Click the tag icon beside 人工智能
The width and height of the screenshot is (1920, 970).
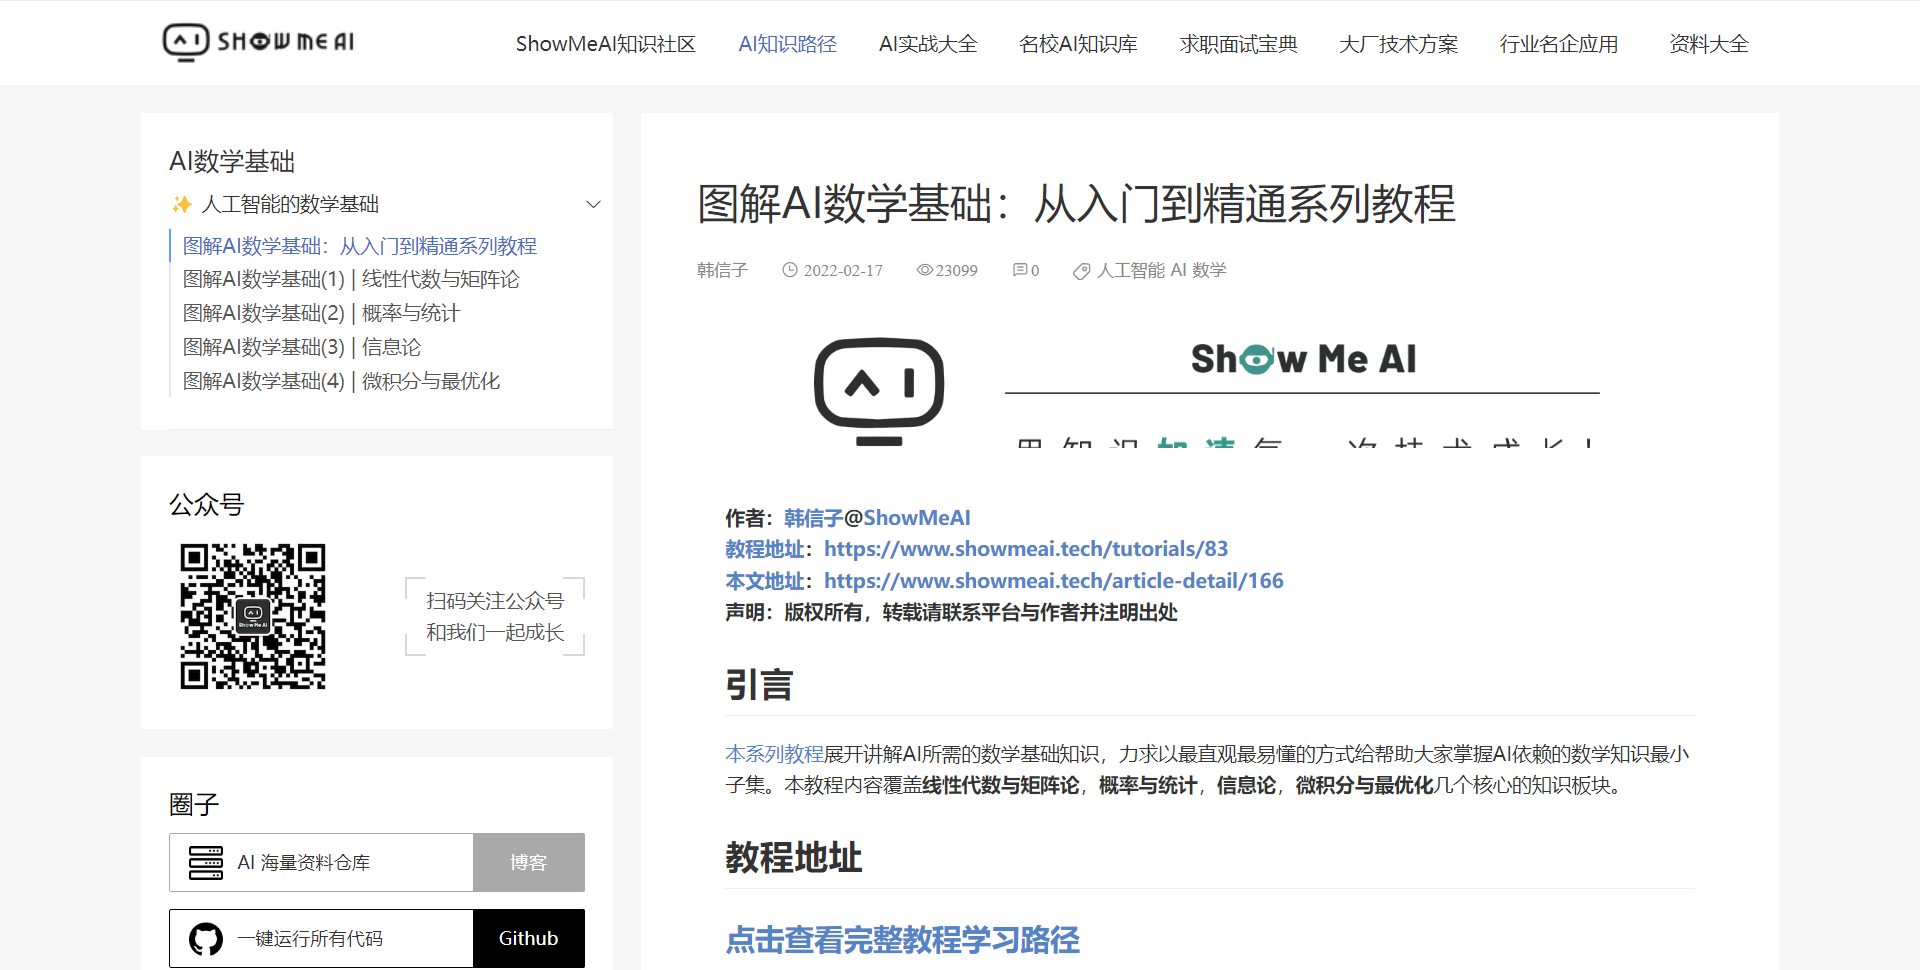[1081, 271]
